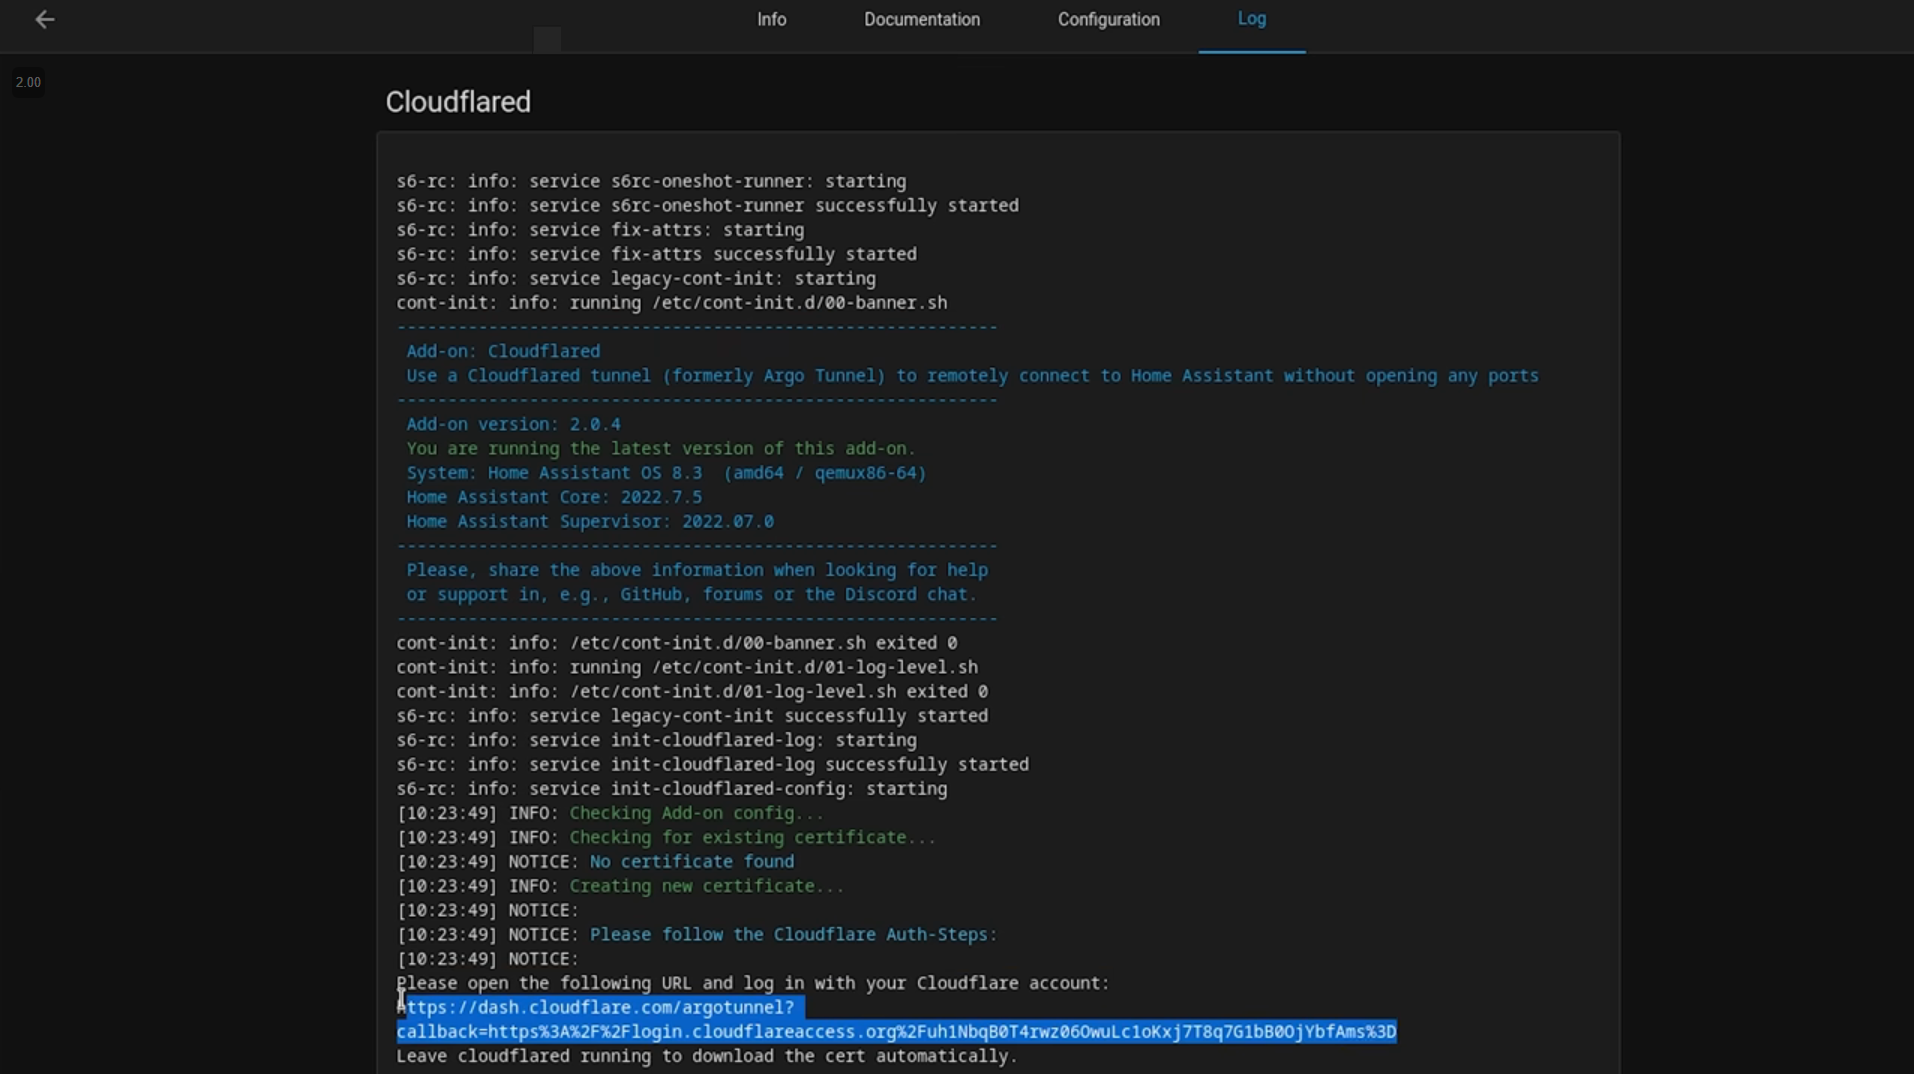Image resolution: width=1914 pixels, height=1074 pixels.
Task: Click 'service legacy-cont-init: starting' line
Action: coord(636,278)
